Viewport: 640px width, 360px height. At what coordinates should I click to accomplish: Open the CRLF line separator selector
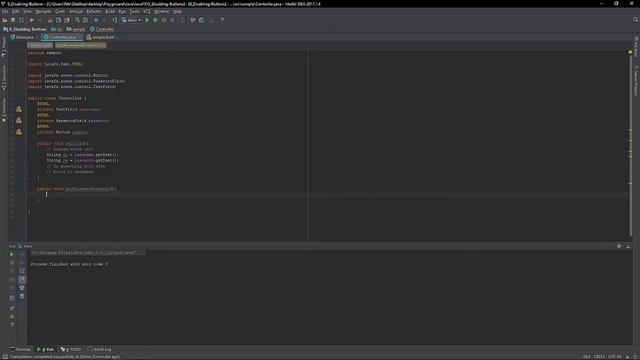[x=599, y=357]
